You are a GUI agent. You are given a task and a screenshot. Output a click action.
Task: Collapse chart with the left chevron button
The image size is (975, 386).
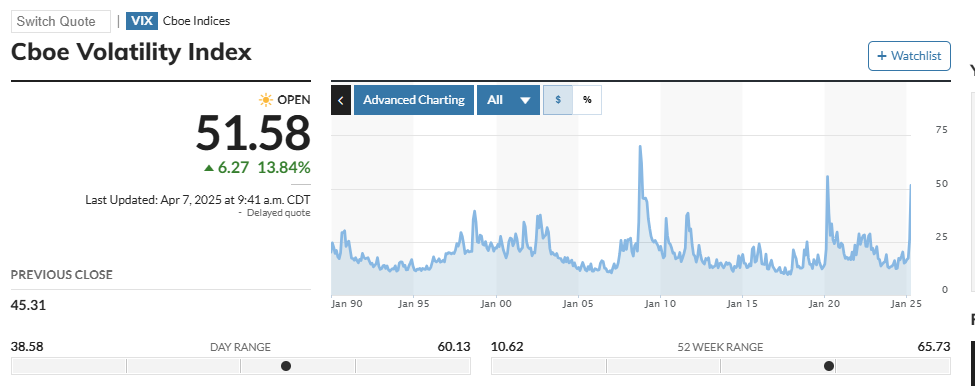(x=341, y=100)
